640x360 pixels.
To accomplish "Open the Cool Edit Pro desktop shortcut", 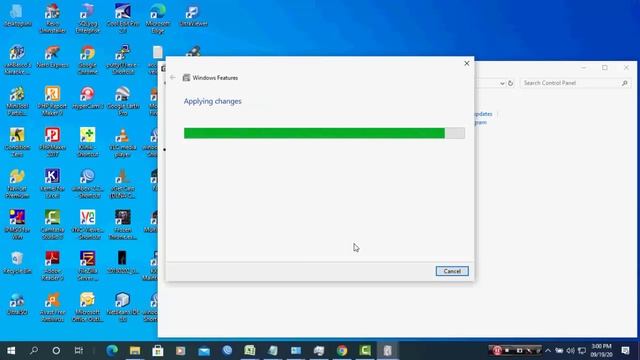I will 122,18.
